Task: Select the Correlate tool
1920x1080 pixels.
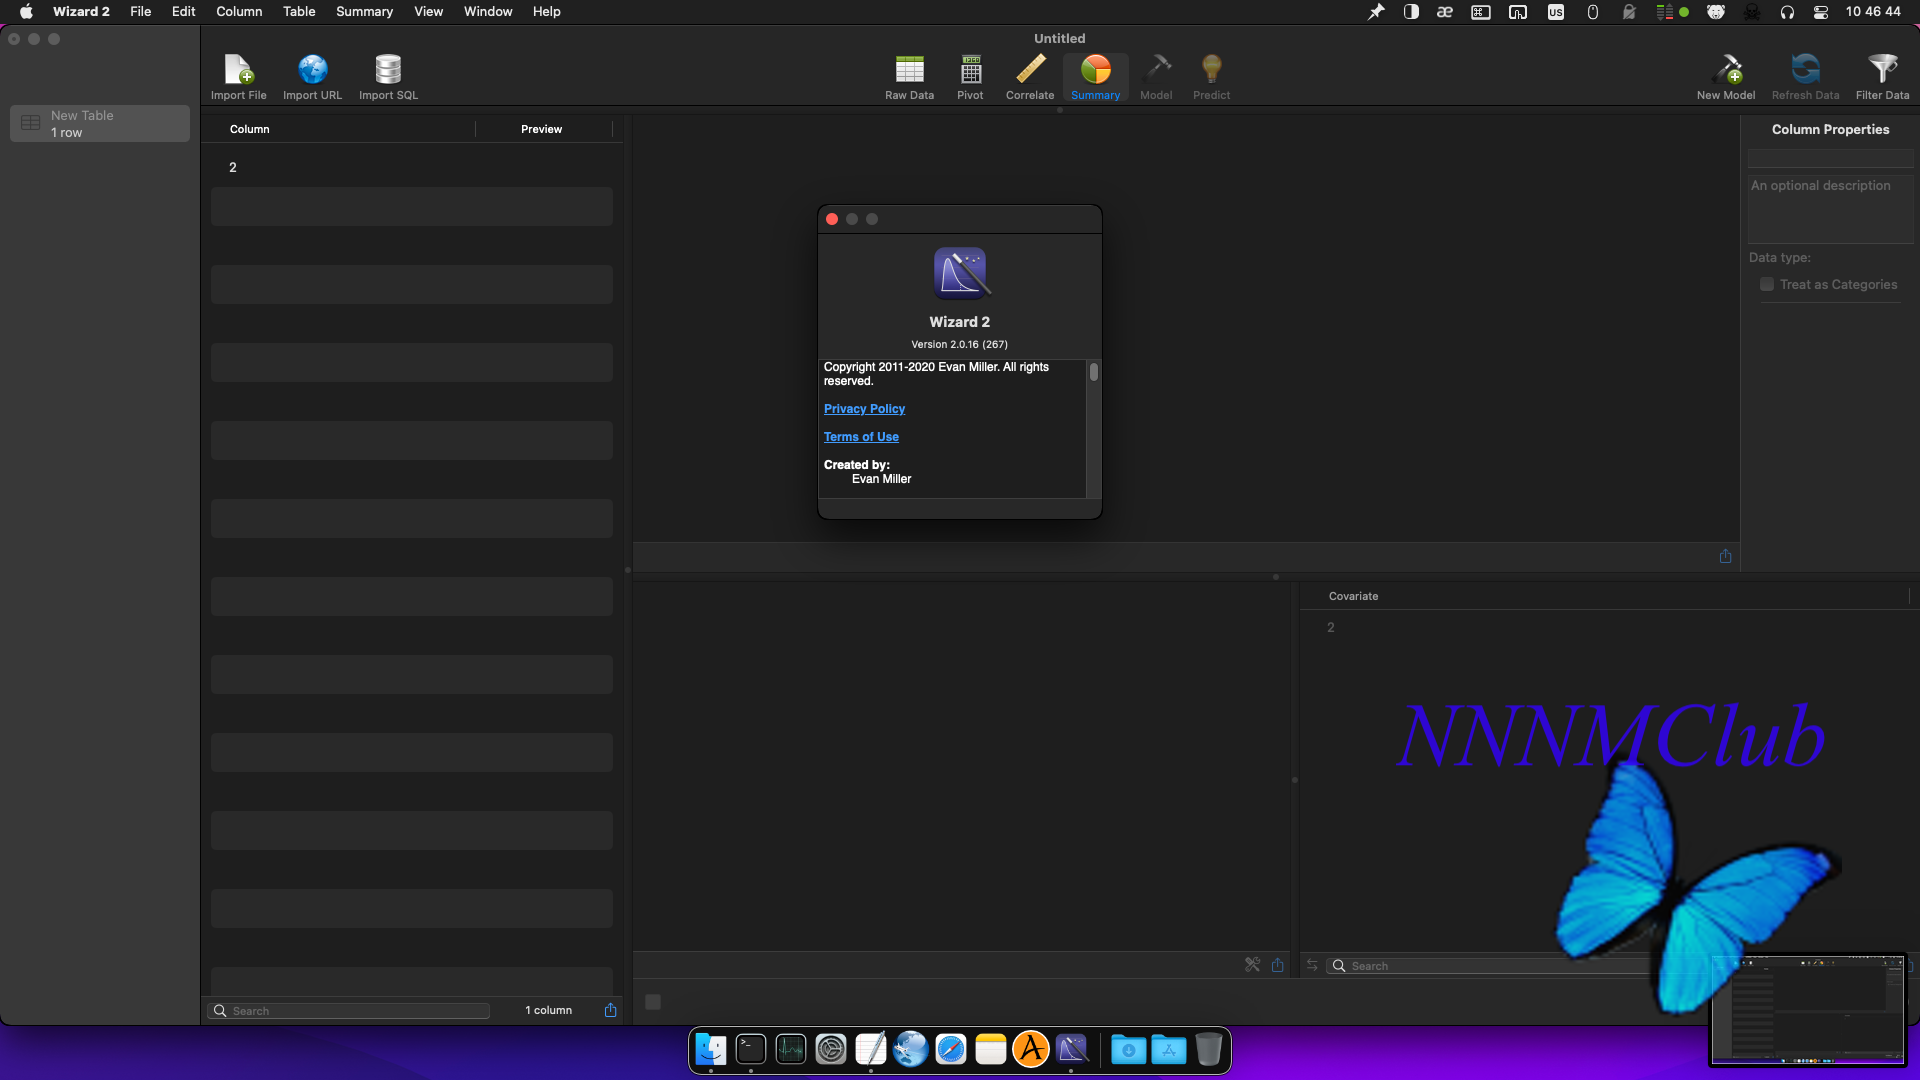Action: [1030, 77]
